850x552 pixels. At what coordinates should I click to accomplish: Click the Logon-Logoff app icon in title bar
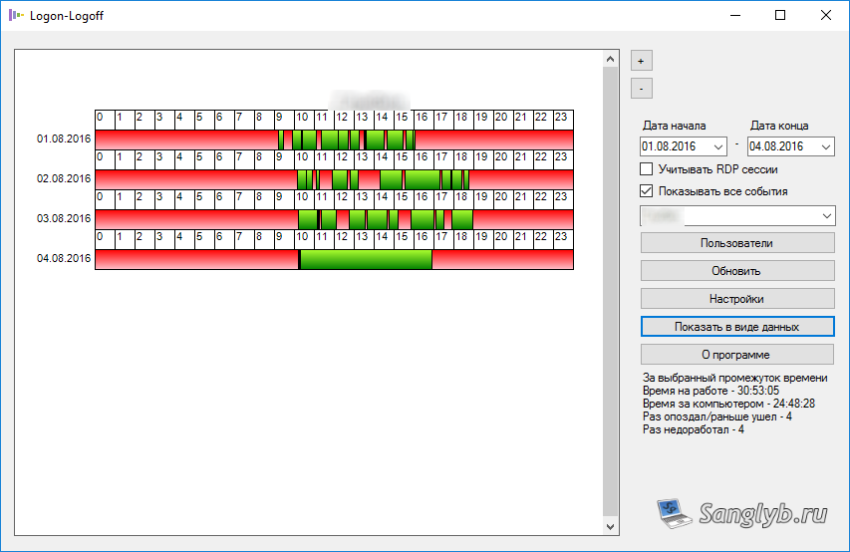pyautogui.click(x=16, y=15)
